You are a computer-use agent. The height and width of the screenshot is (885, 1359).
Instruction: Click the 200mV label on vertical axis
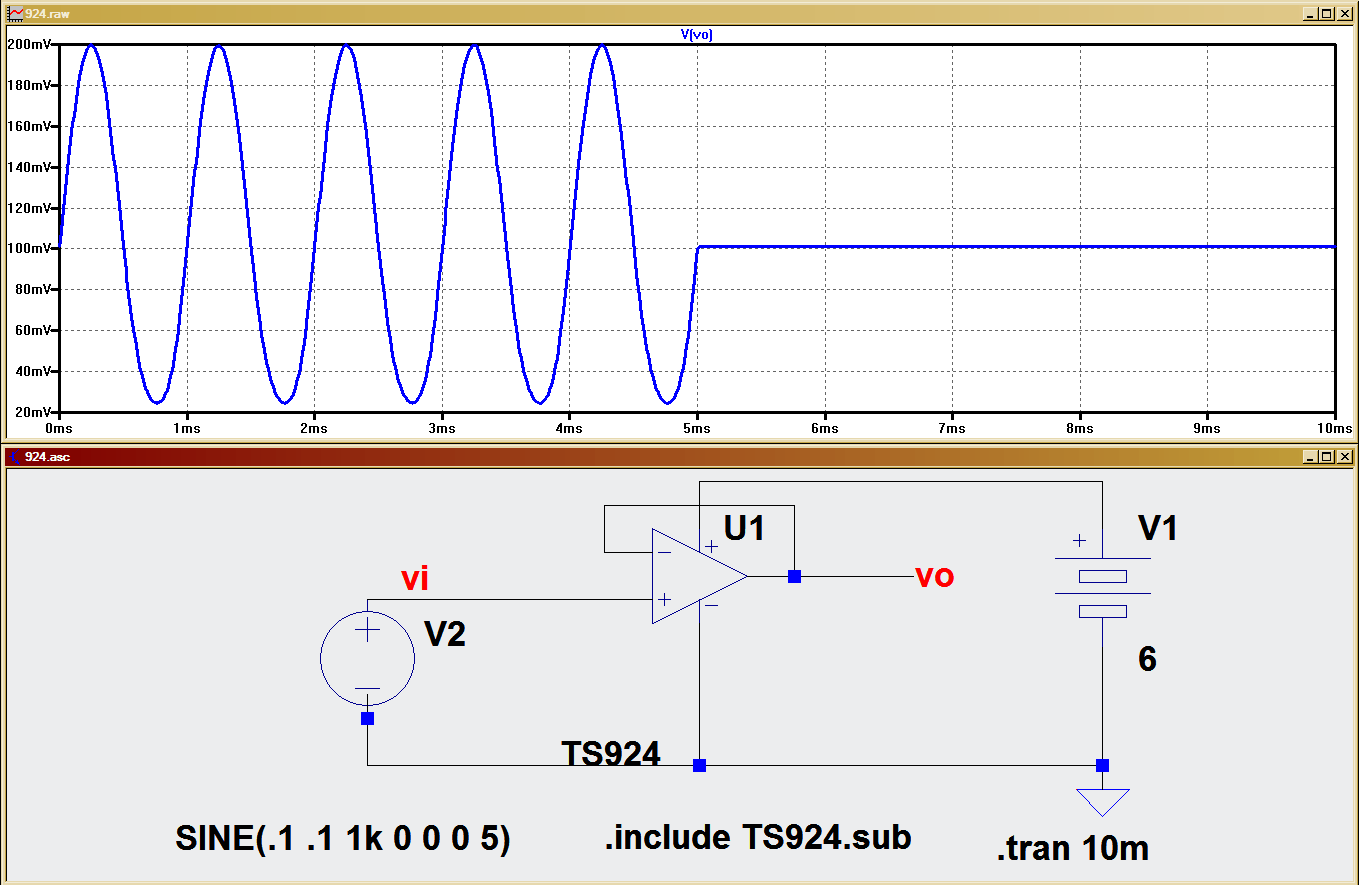pyautogui.click(x=29, y=45)
